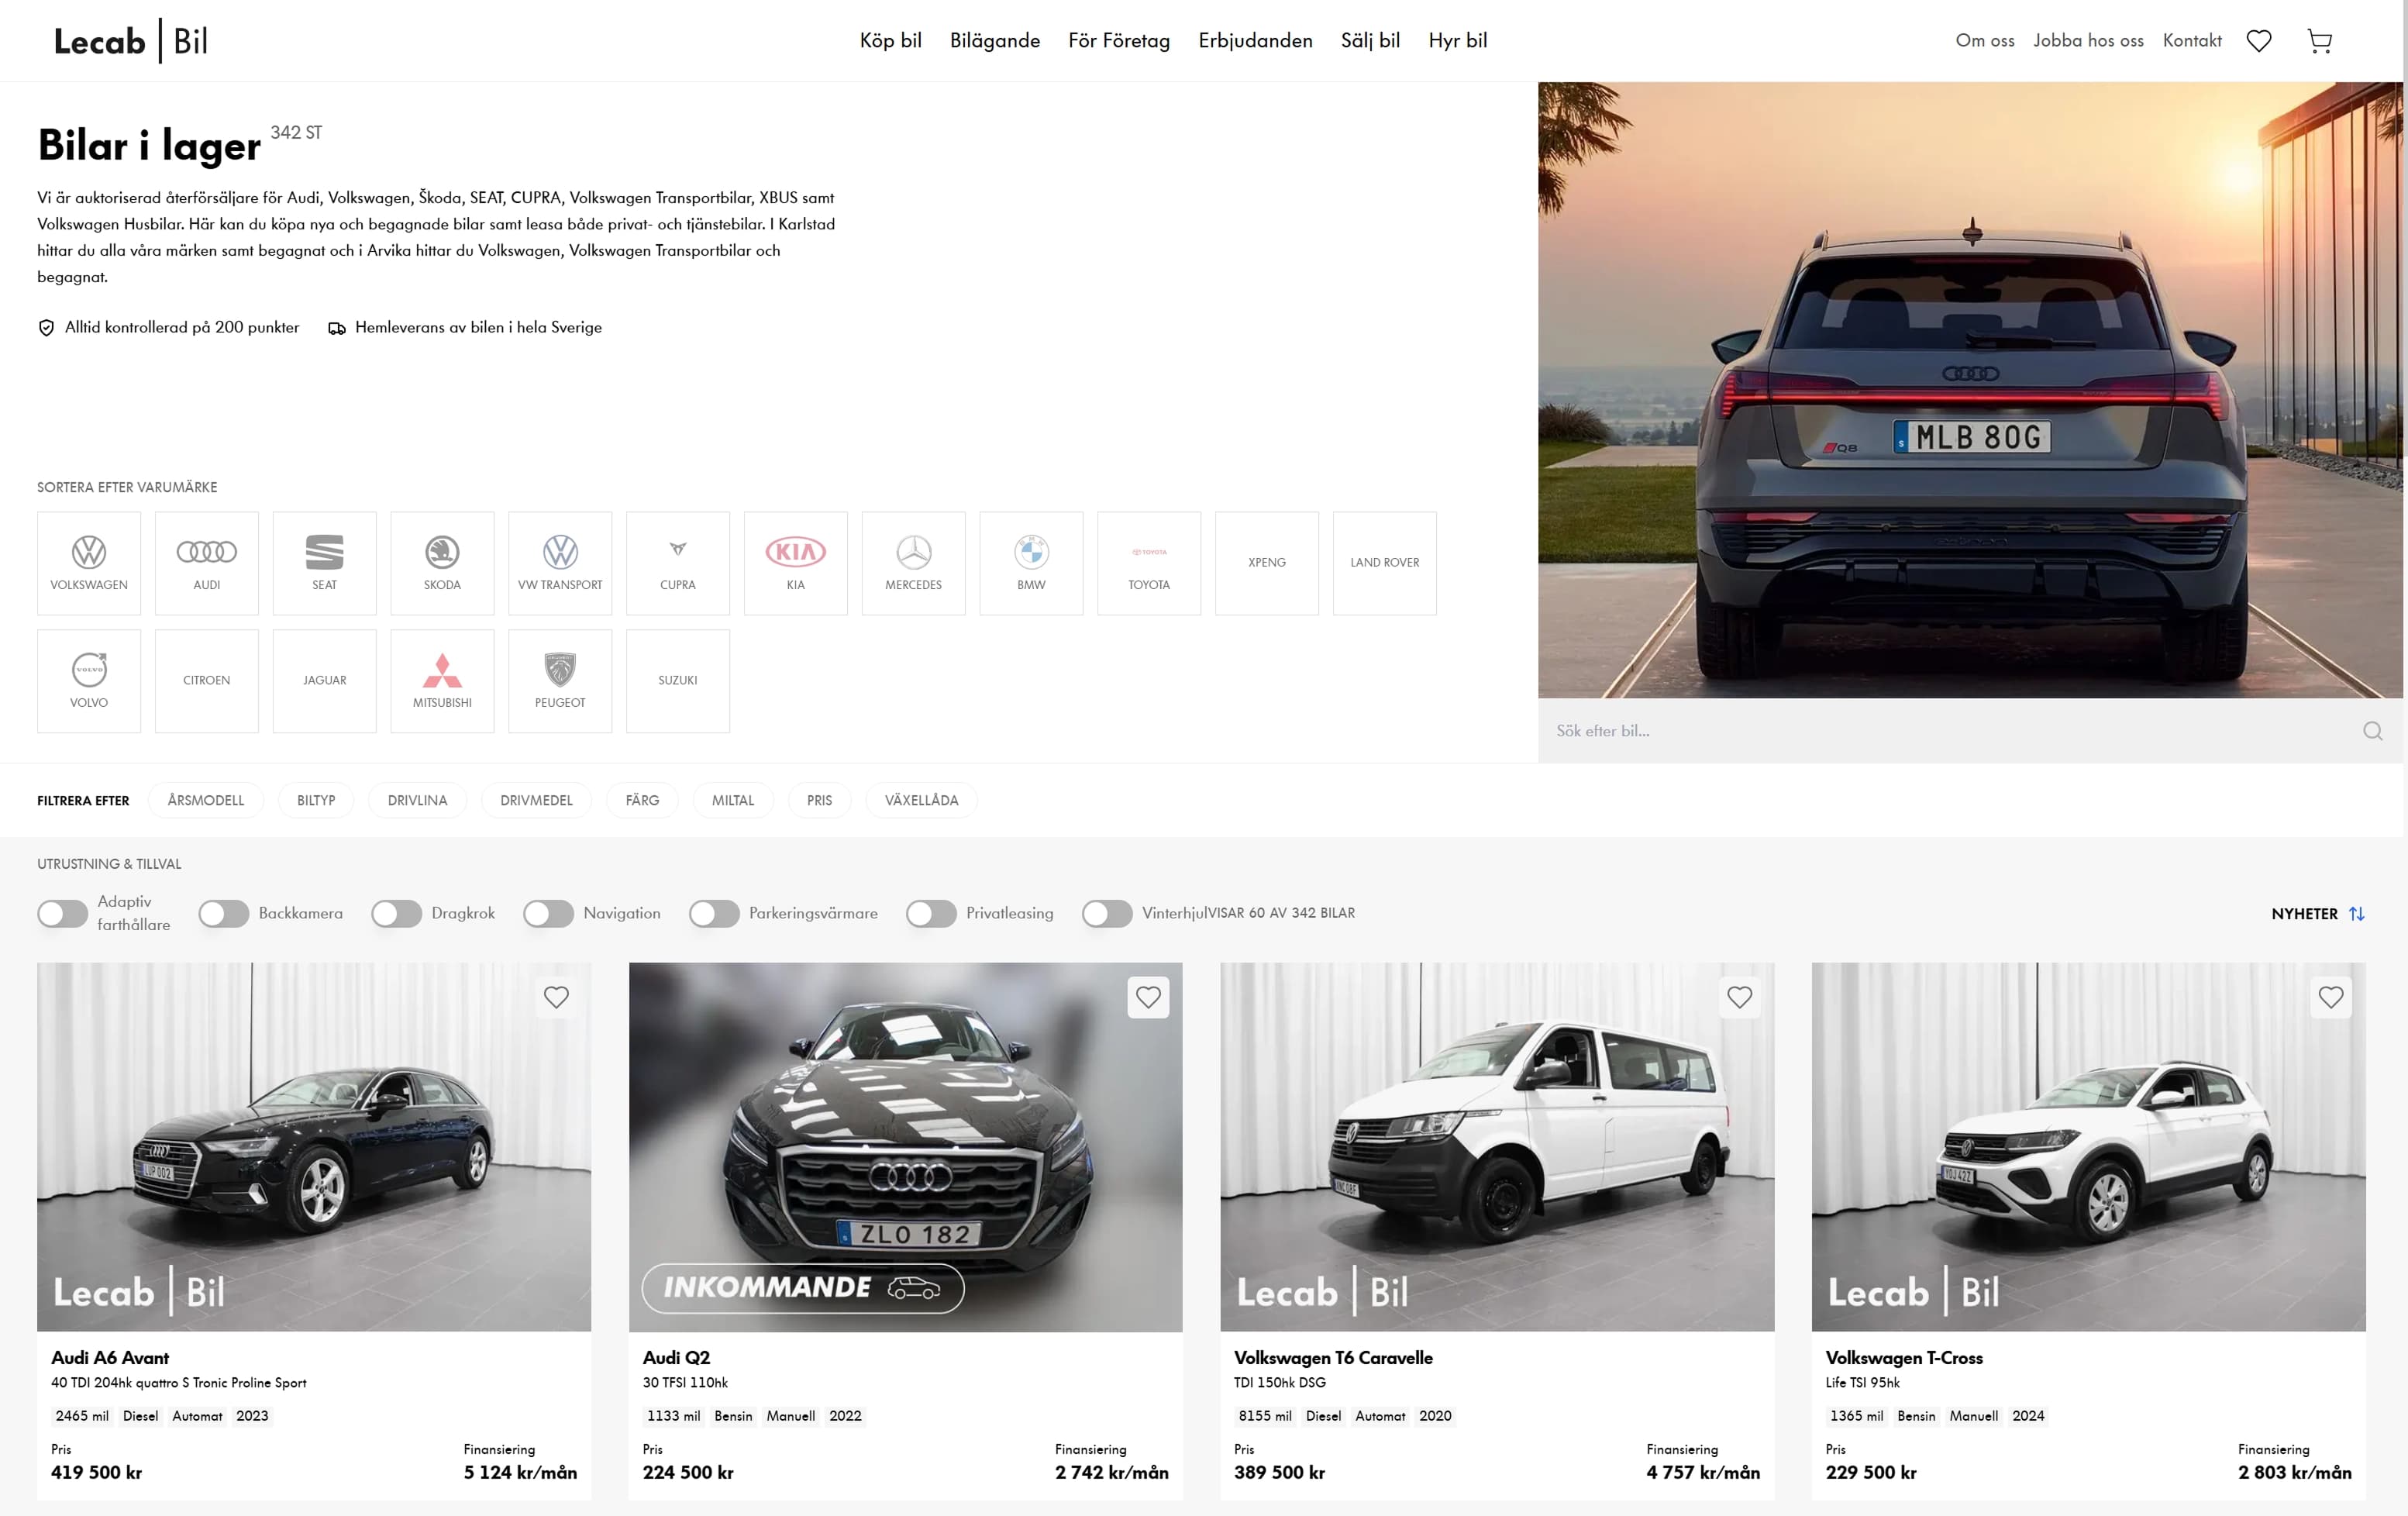The width and height of the screenshot is (2408, 1516).
Task: Open the Kontakt link
Action: tap(2192, 41)
